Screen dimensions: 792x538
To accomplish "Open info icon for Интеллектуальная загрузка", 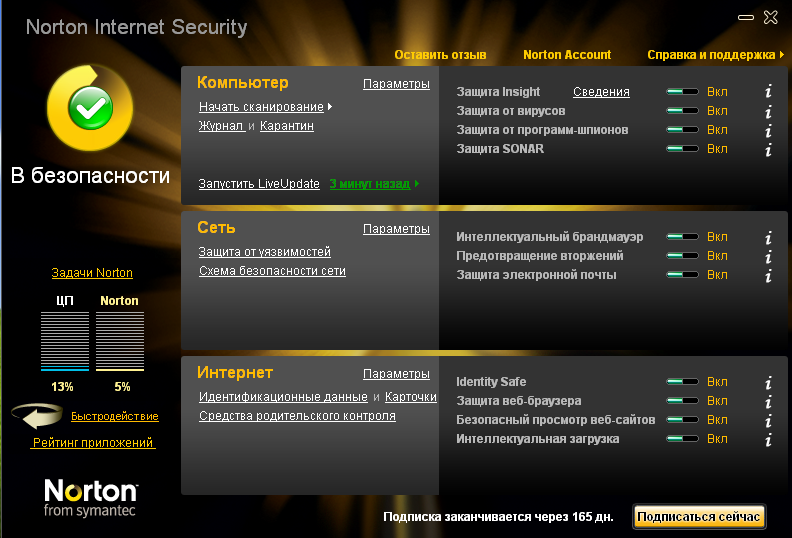I will [768, 439].
